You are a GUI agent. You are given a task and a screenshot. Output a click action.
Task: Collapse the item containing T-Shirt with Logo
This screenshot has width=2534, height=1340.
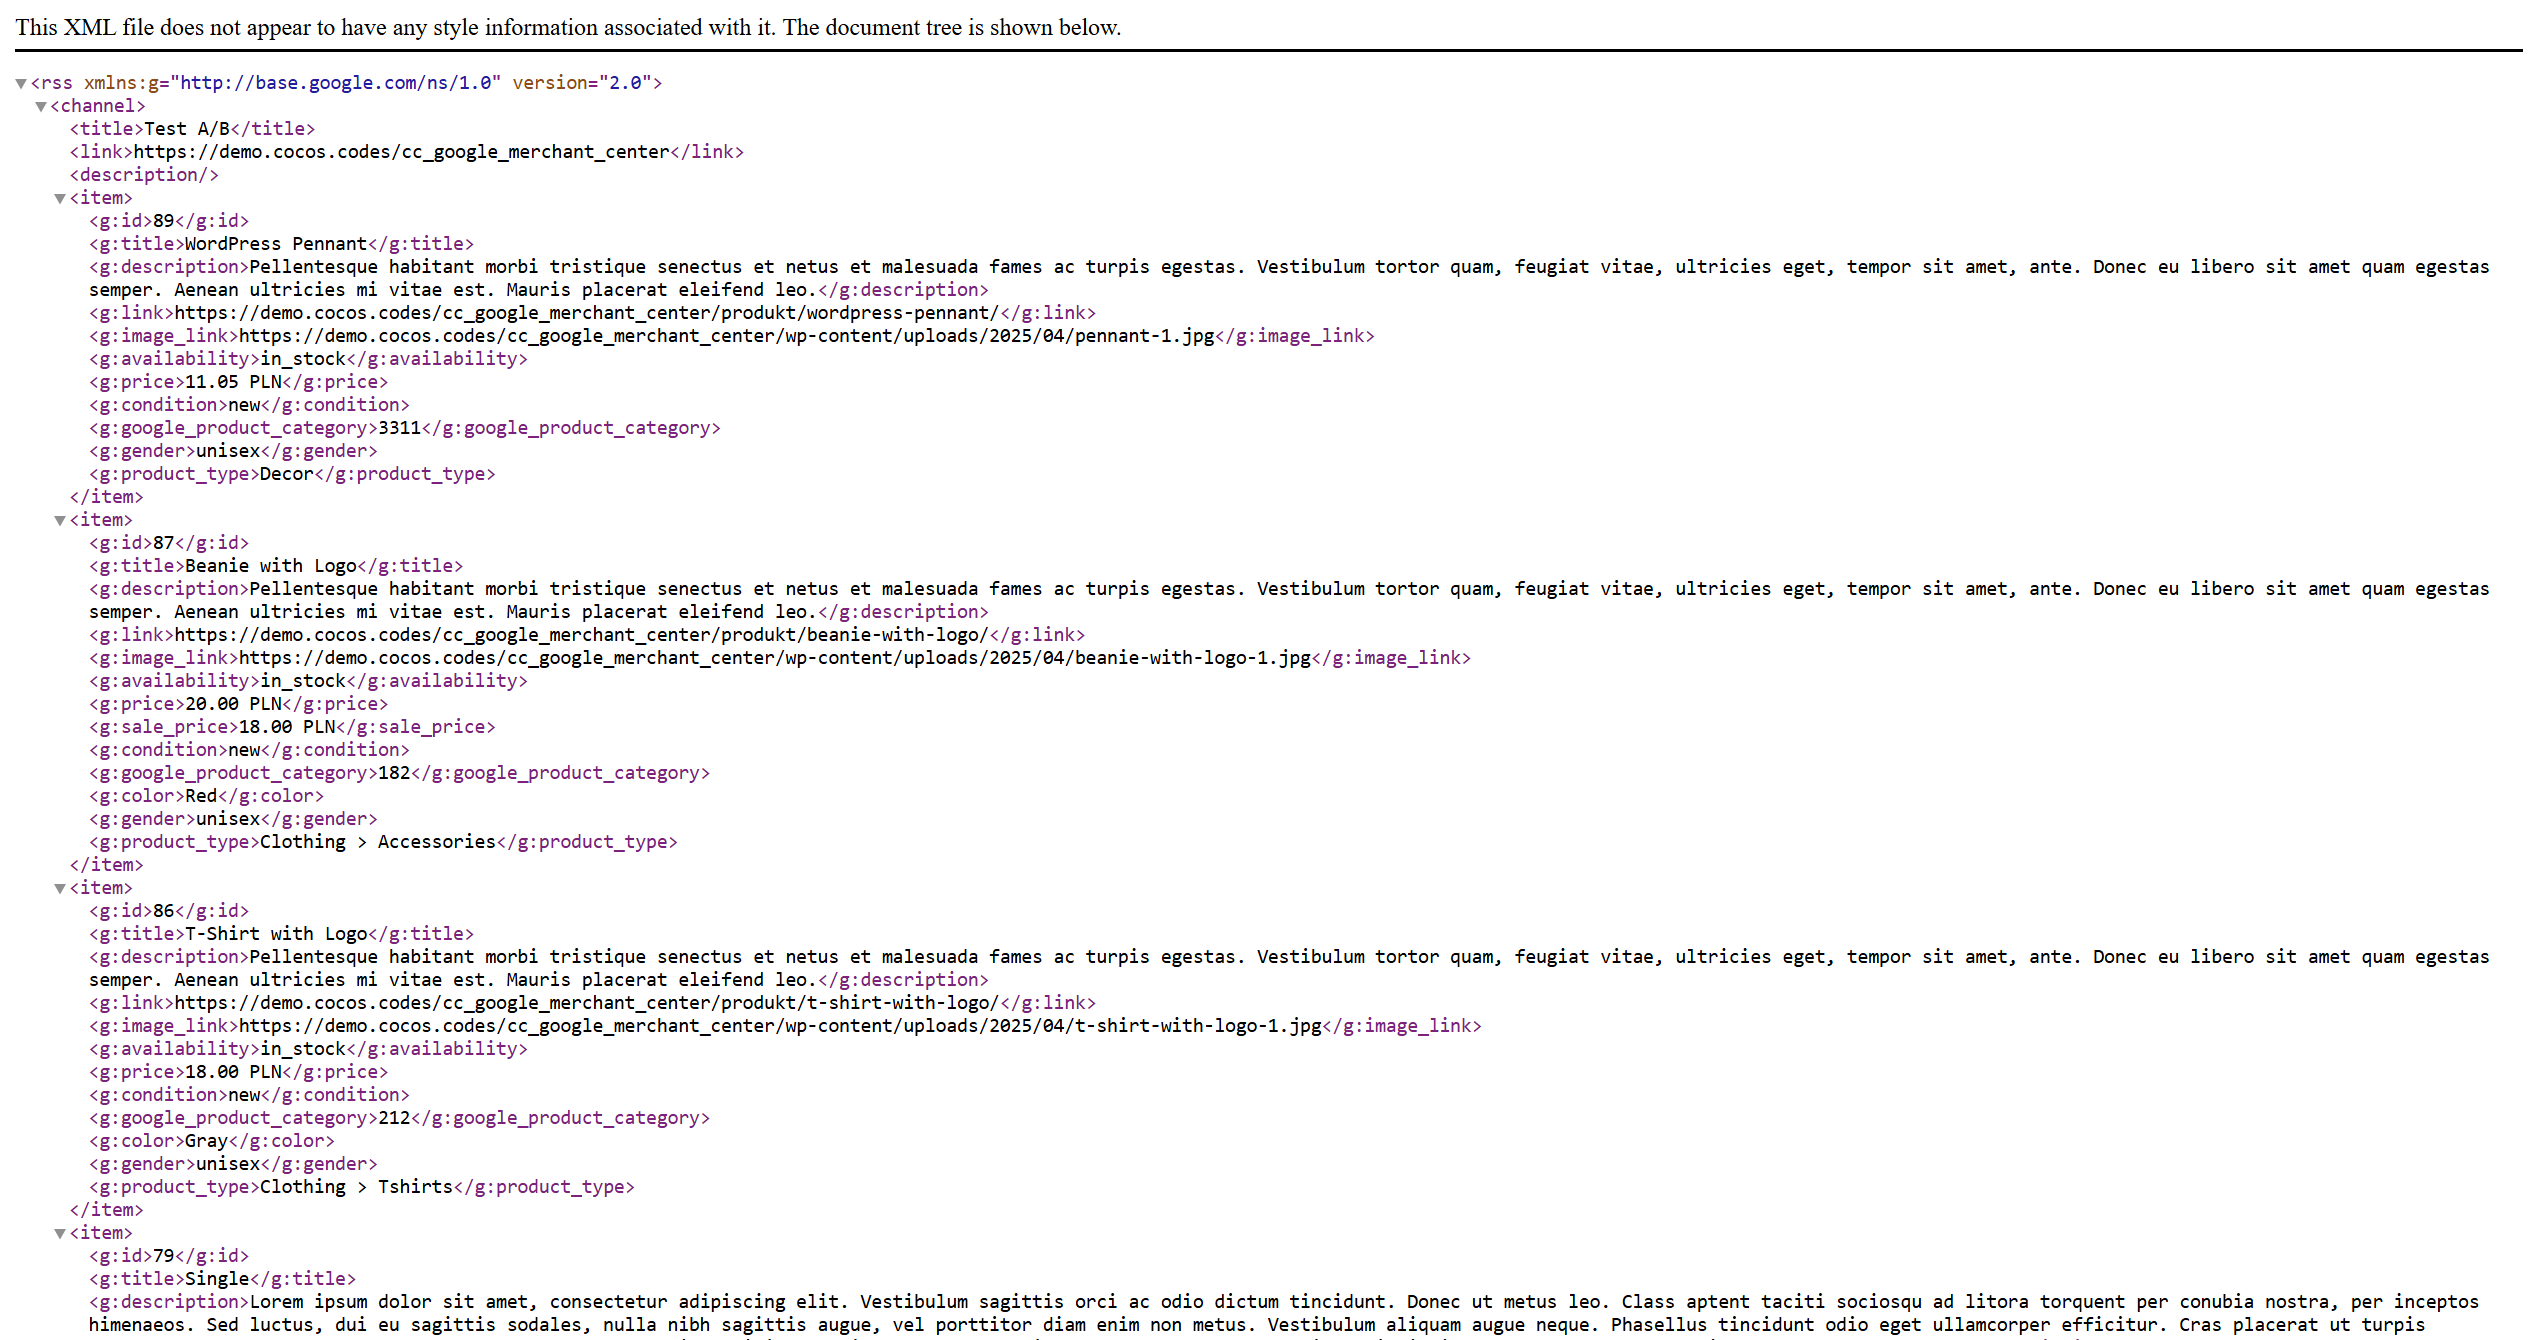pos(60,889)
